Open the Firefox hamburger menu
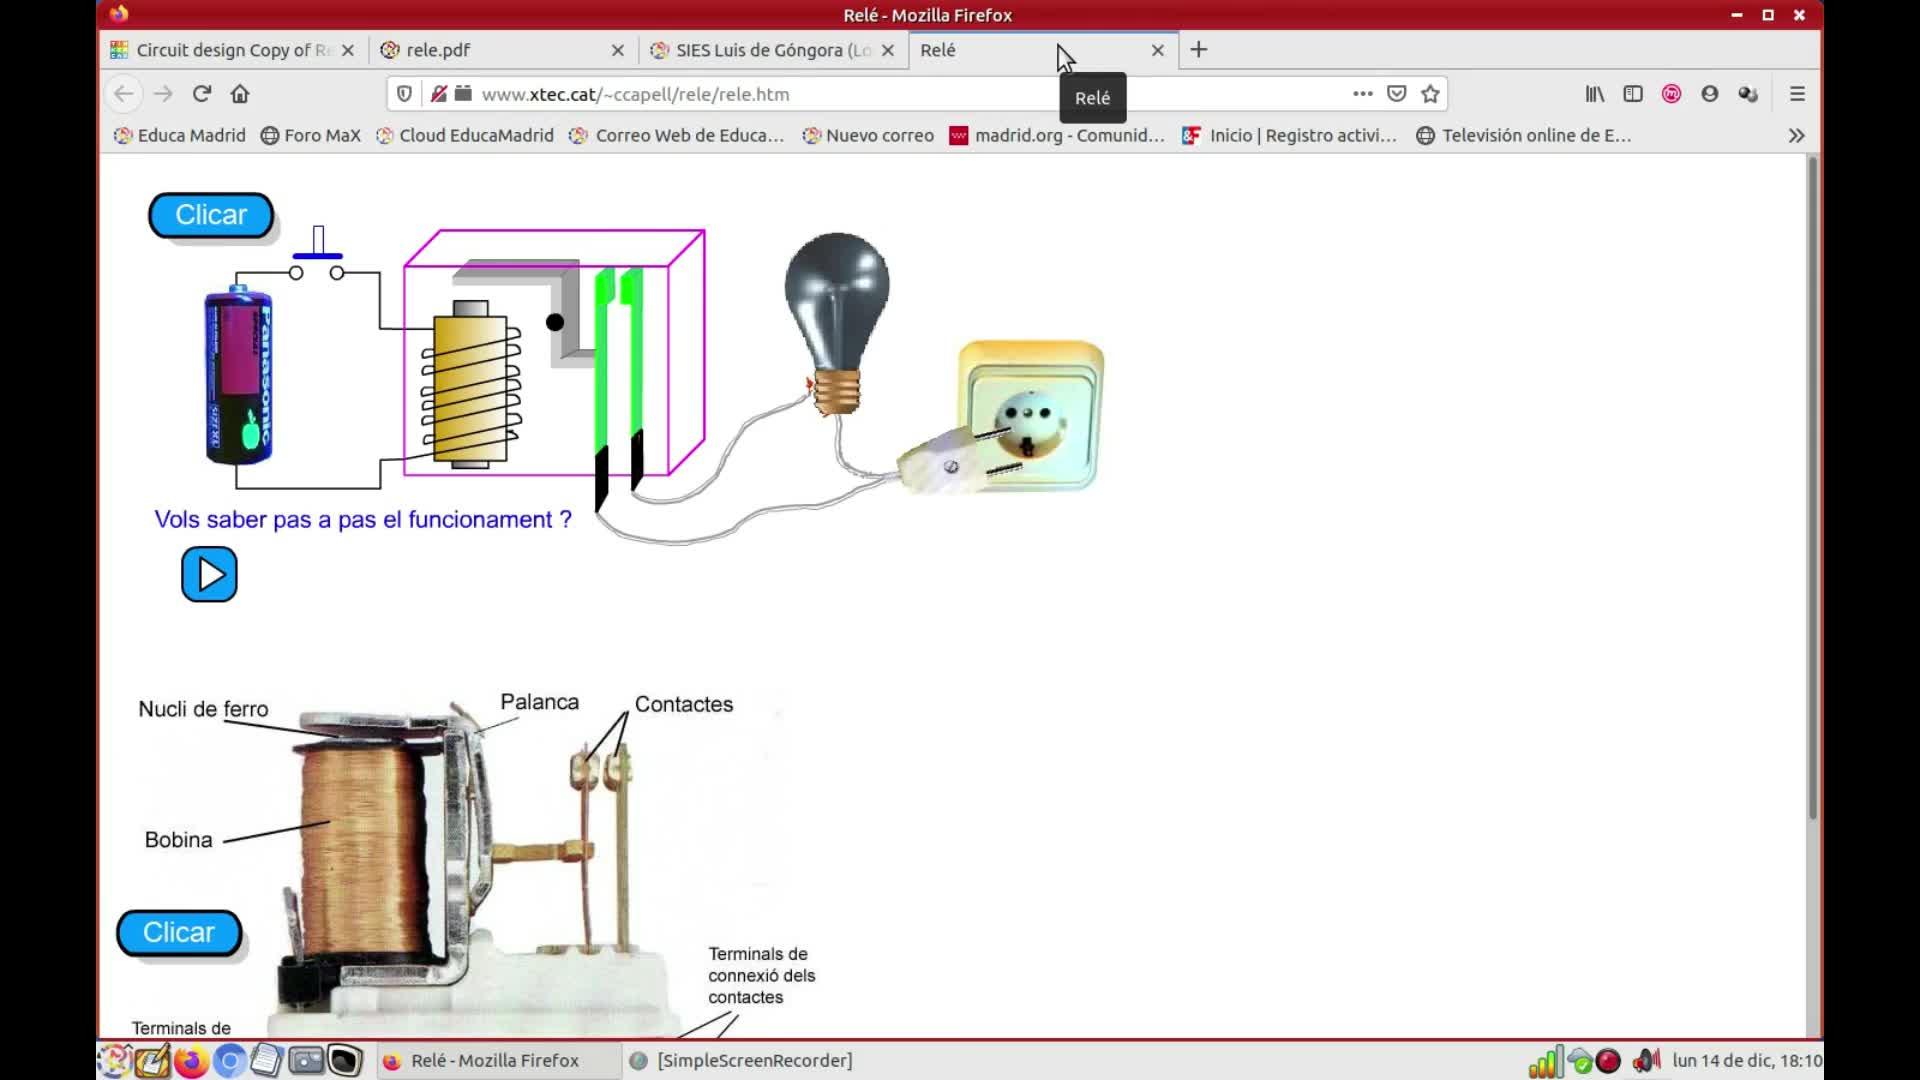 coord(1797,94)
